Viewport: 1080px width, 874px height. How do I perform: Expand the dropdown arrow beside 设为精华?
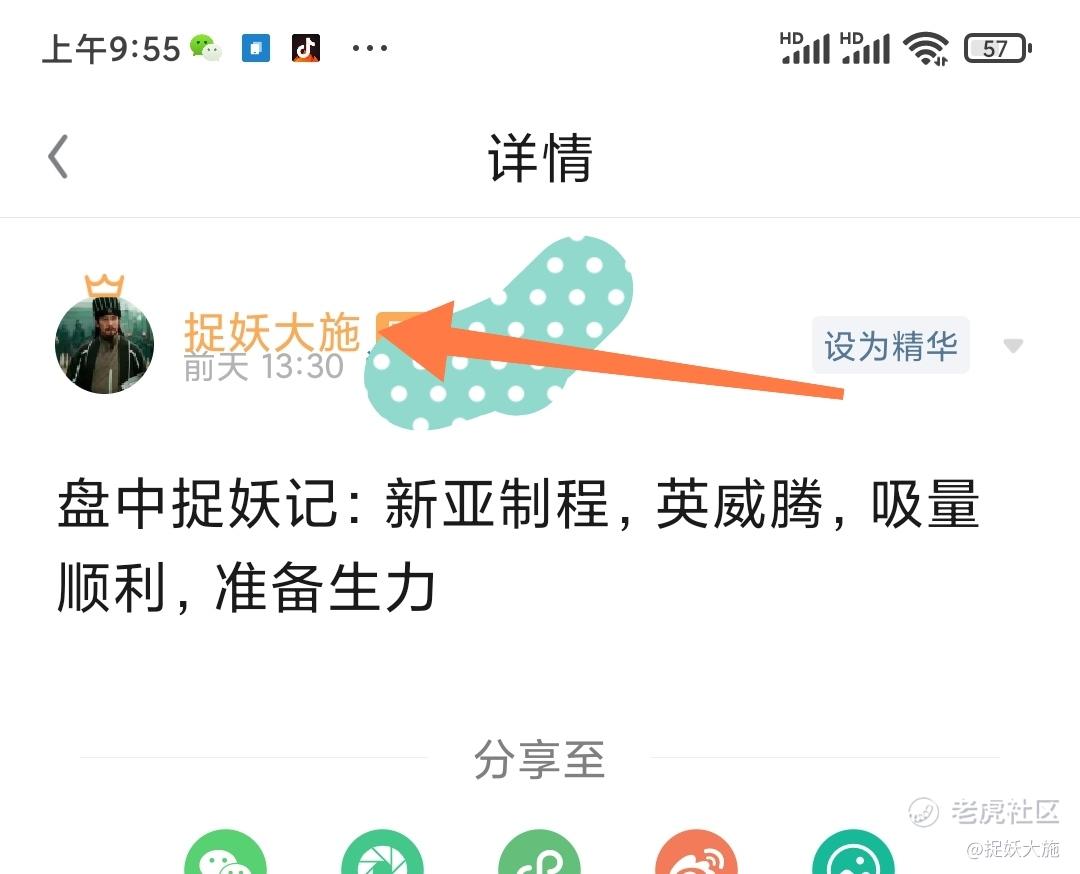pyautogui.click(x=1012, y=346)
